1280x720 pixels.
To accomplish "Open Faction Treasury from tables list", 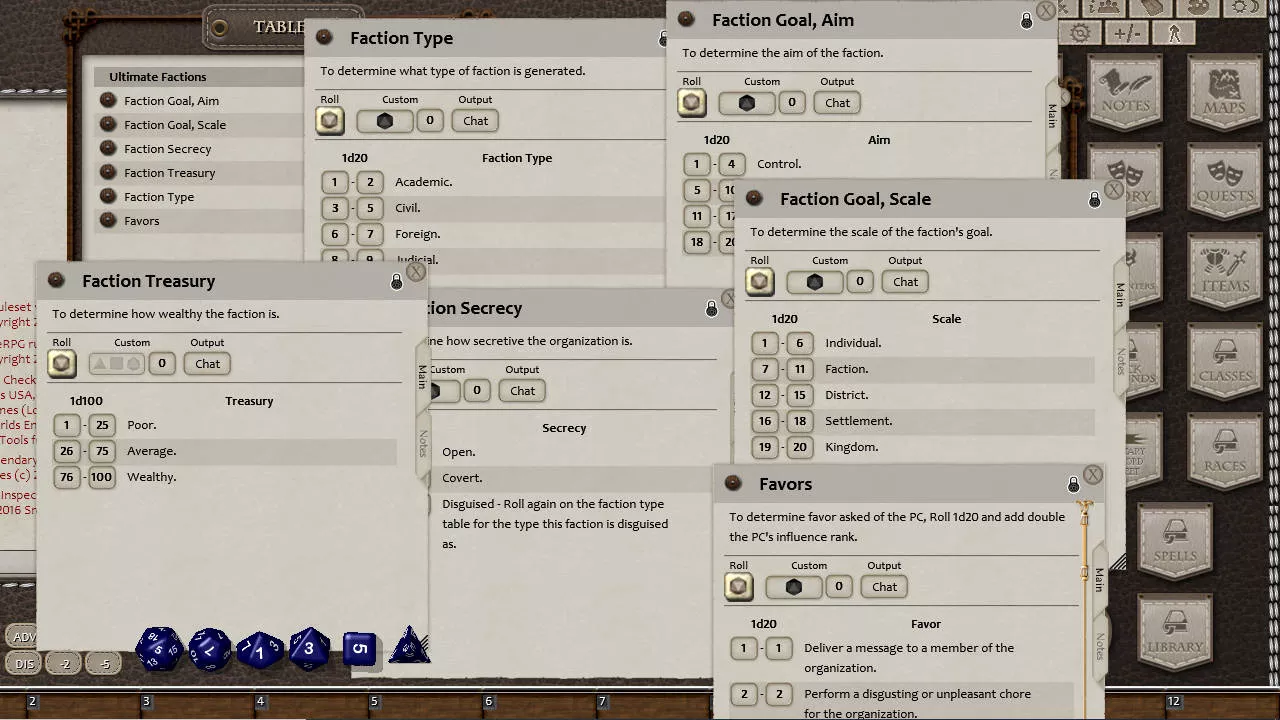I will click(x=169, y=173).
